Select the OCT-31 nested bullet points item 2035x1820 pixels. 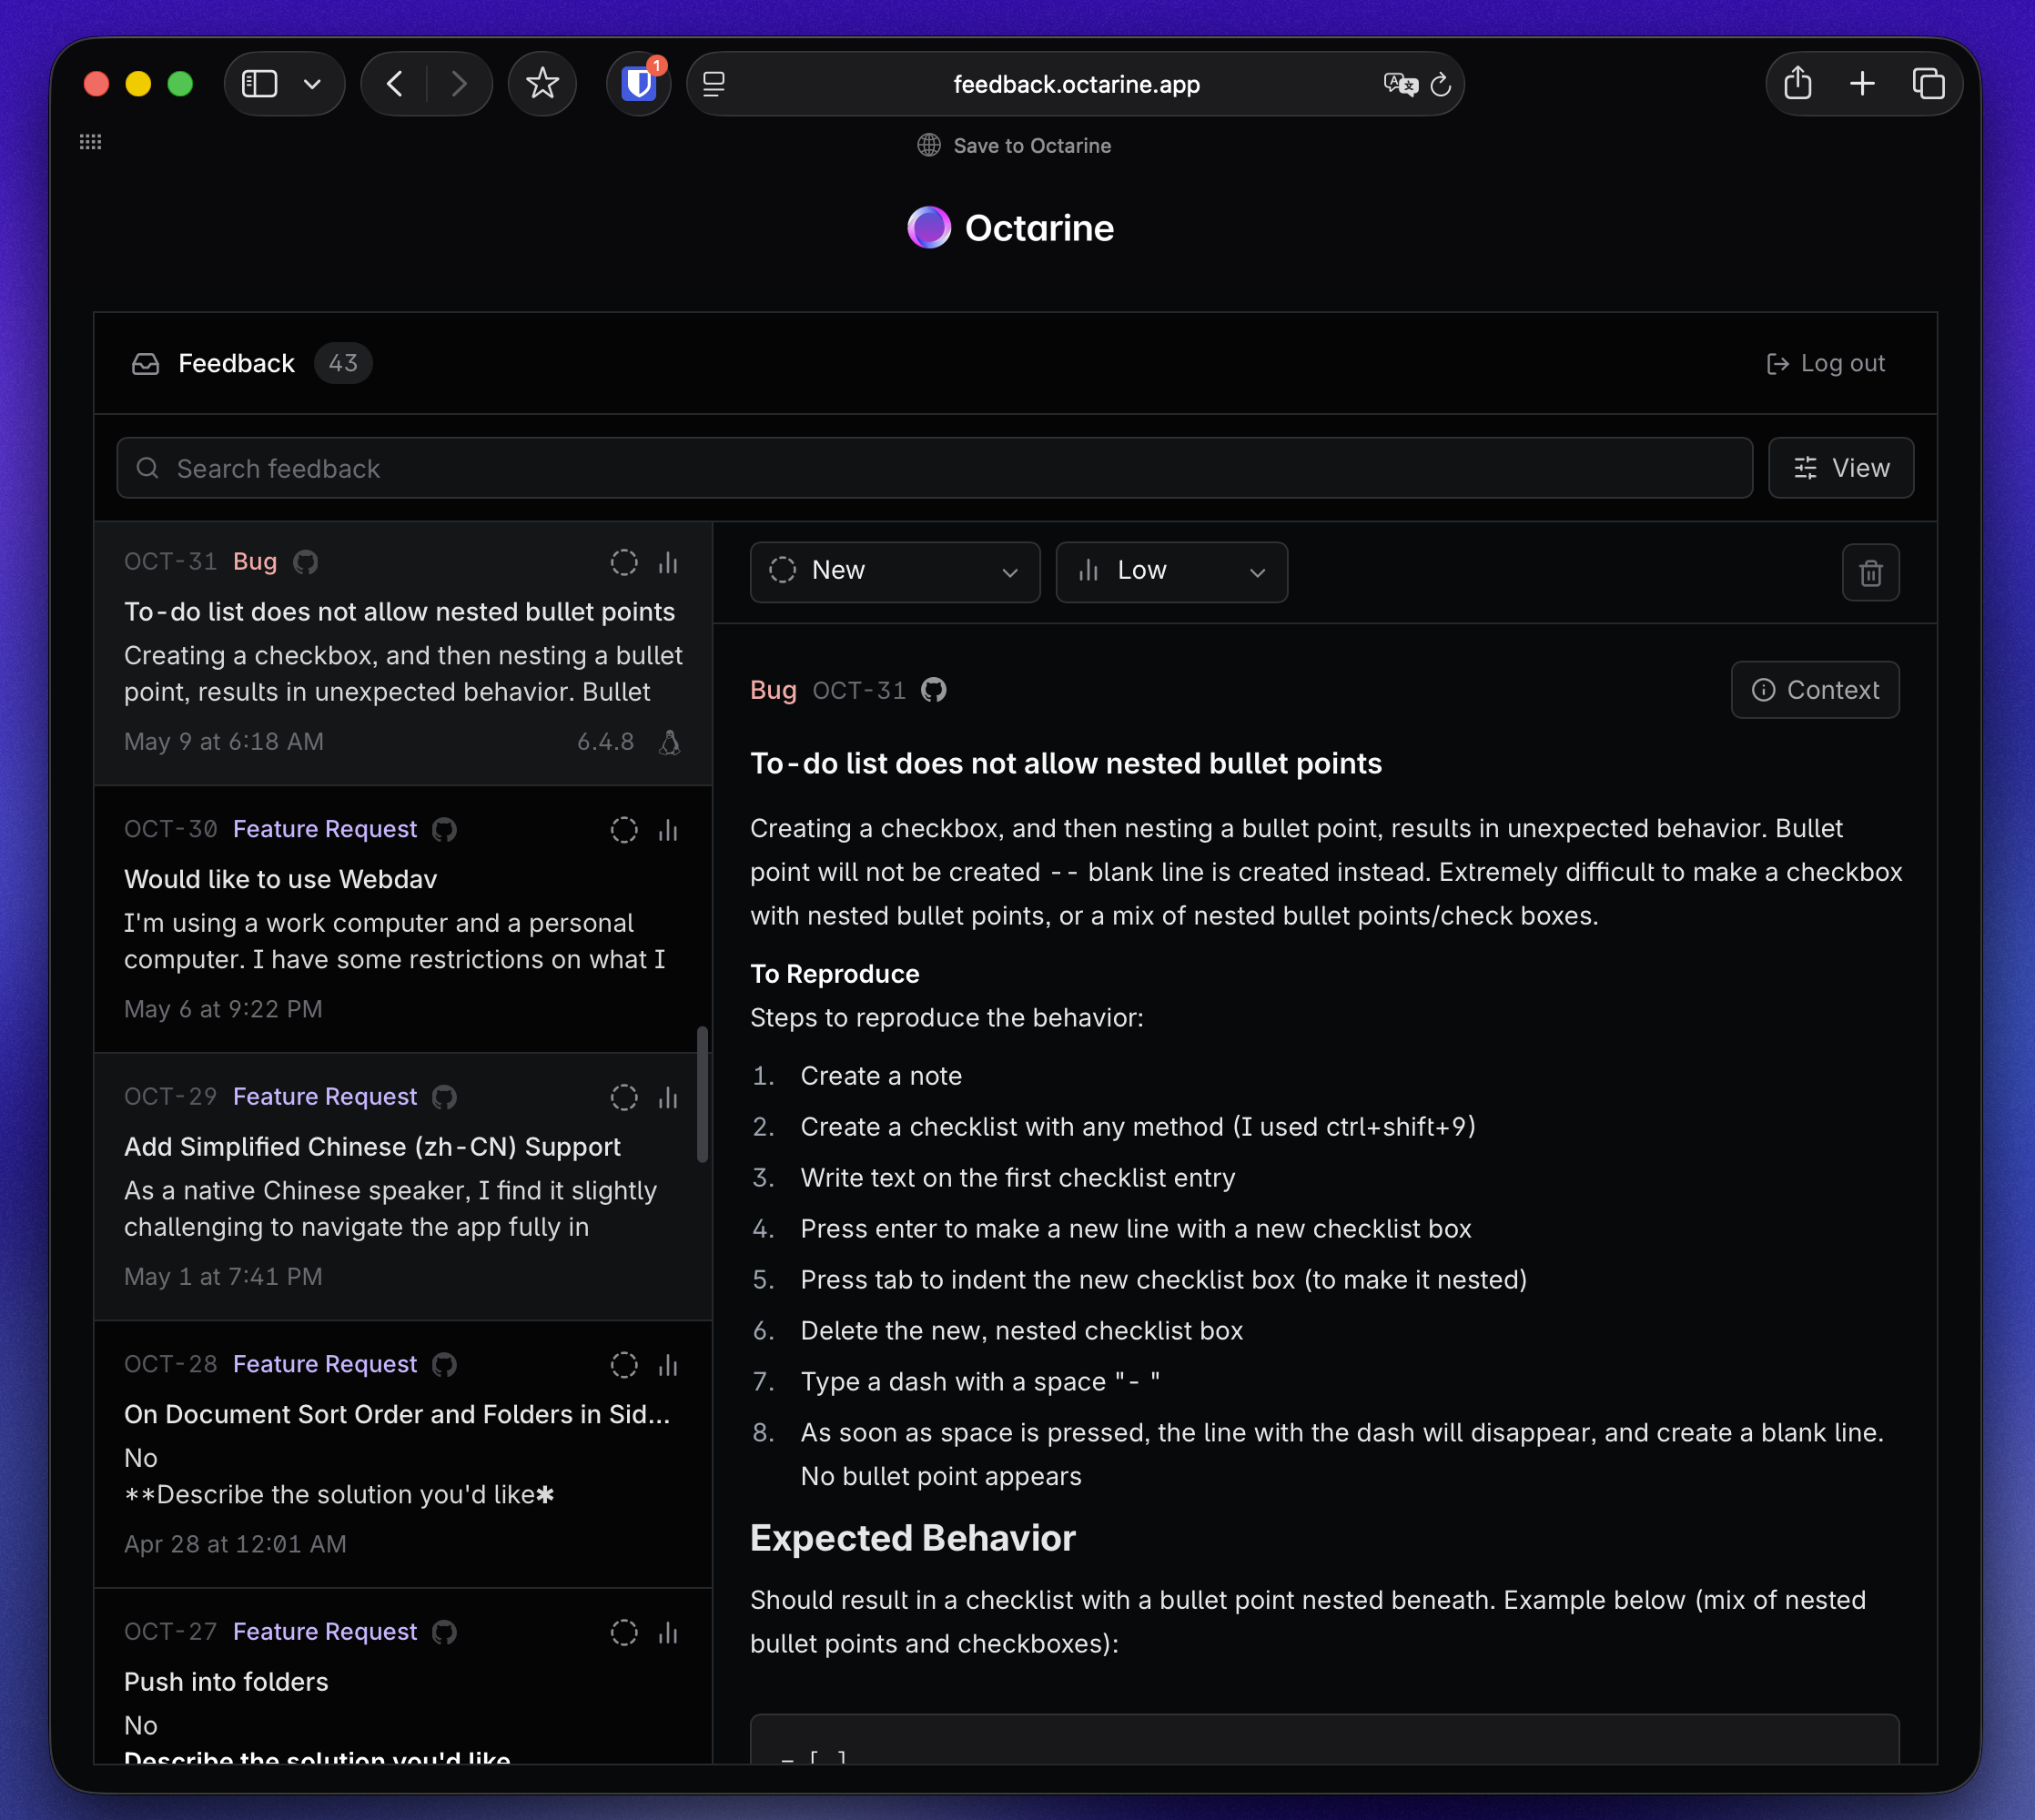pyautogui.click(x=403, y=653)
